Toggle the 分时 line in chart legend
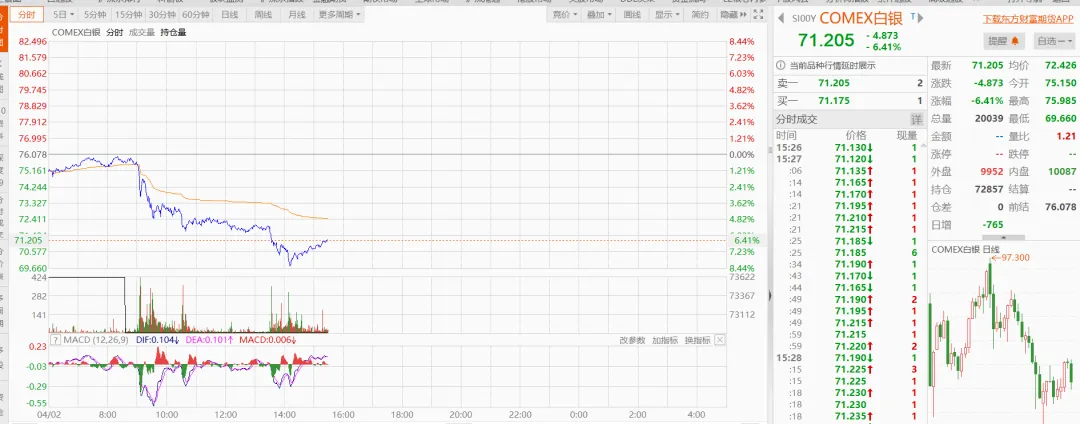Viewport: 1080px width, 424px height. tap(114, 32)
